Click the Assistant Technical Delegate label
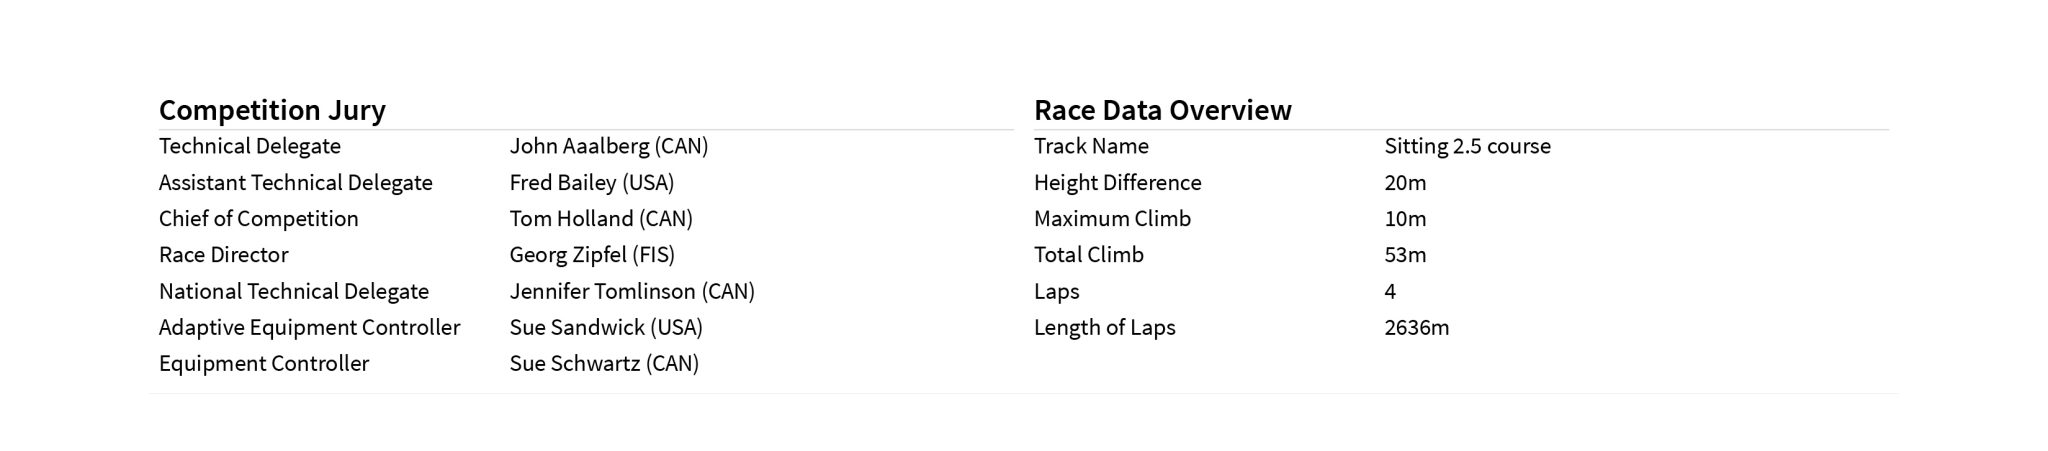The width and height of the screenshot is (2048, 451). click(295, 183)
